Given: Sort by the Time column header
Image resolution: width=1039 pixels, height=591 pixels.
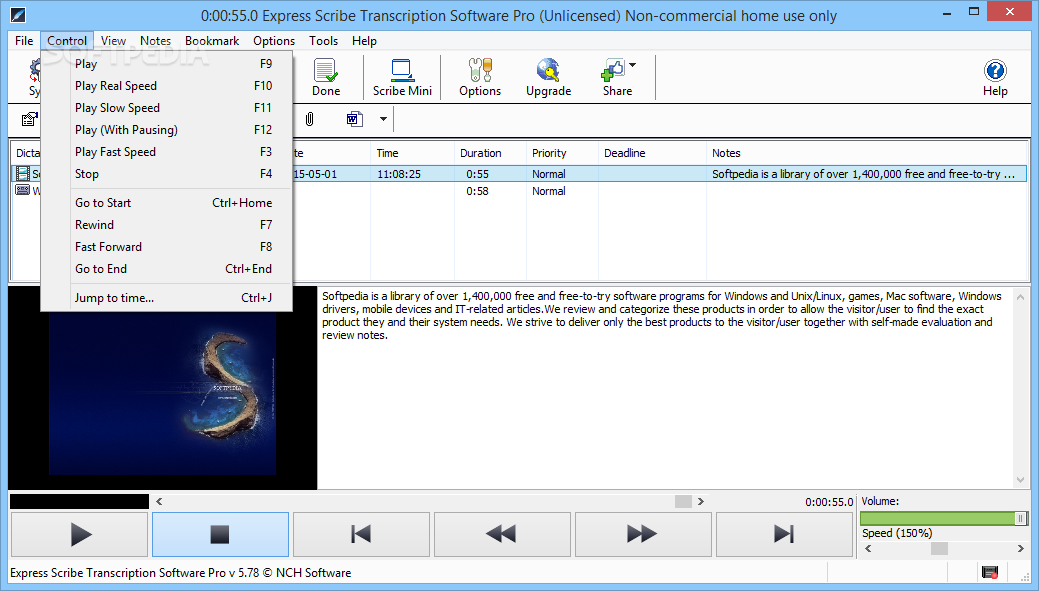Looking at the screenshot, I should [412, 153].
